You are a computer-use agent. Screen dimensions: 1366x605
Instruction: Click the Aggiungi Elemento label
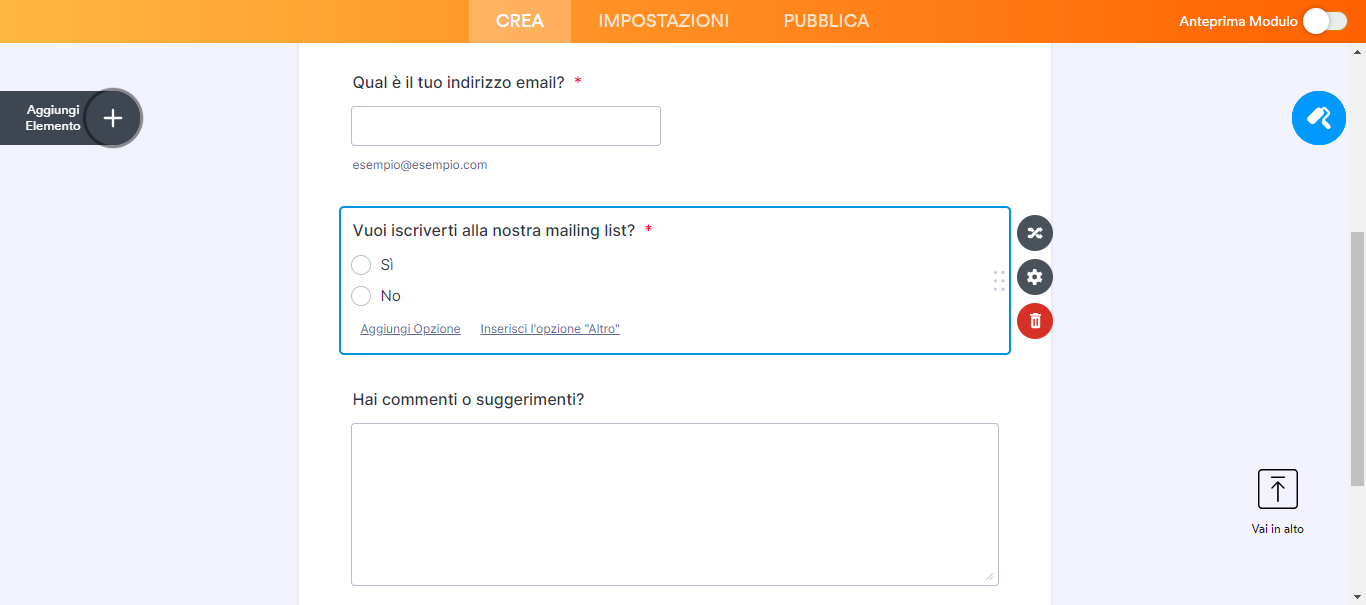(53, 118)
